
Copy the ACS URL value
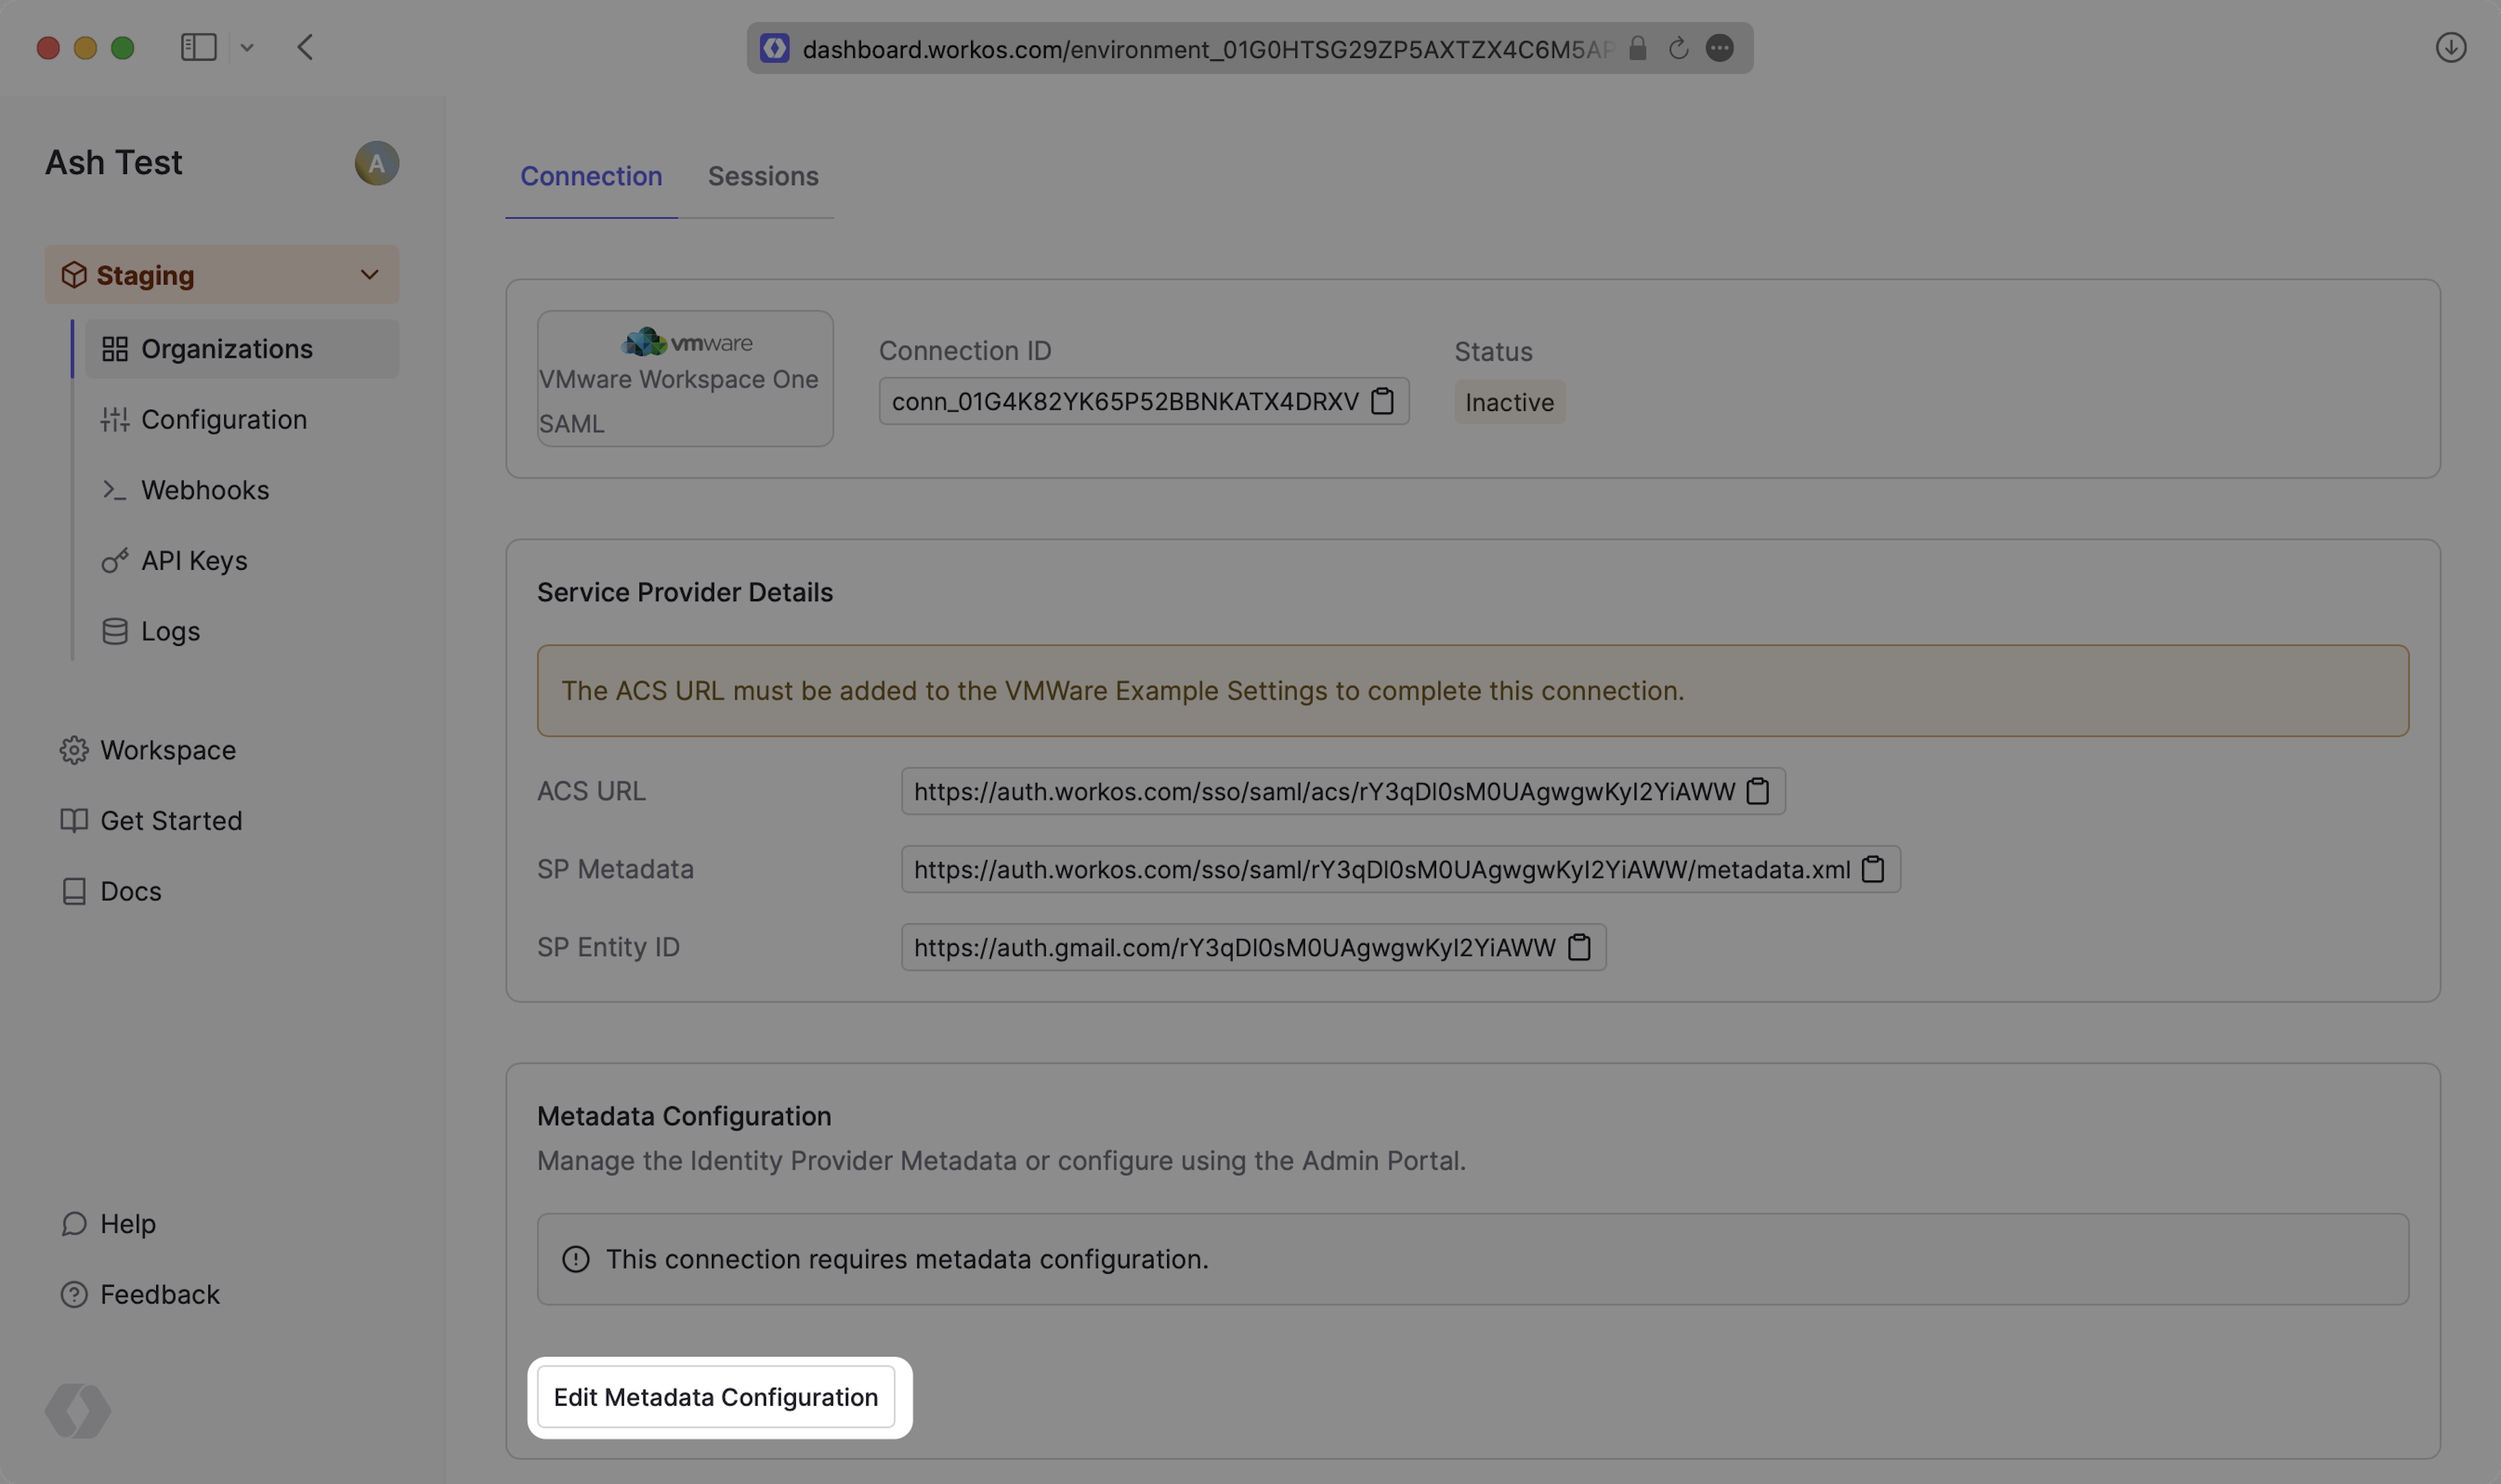[x=1757, y=791]
